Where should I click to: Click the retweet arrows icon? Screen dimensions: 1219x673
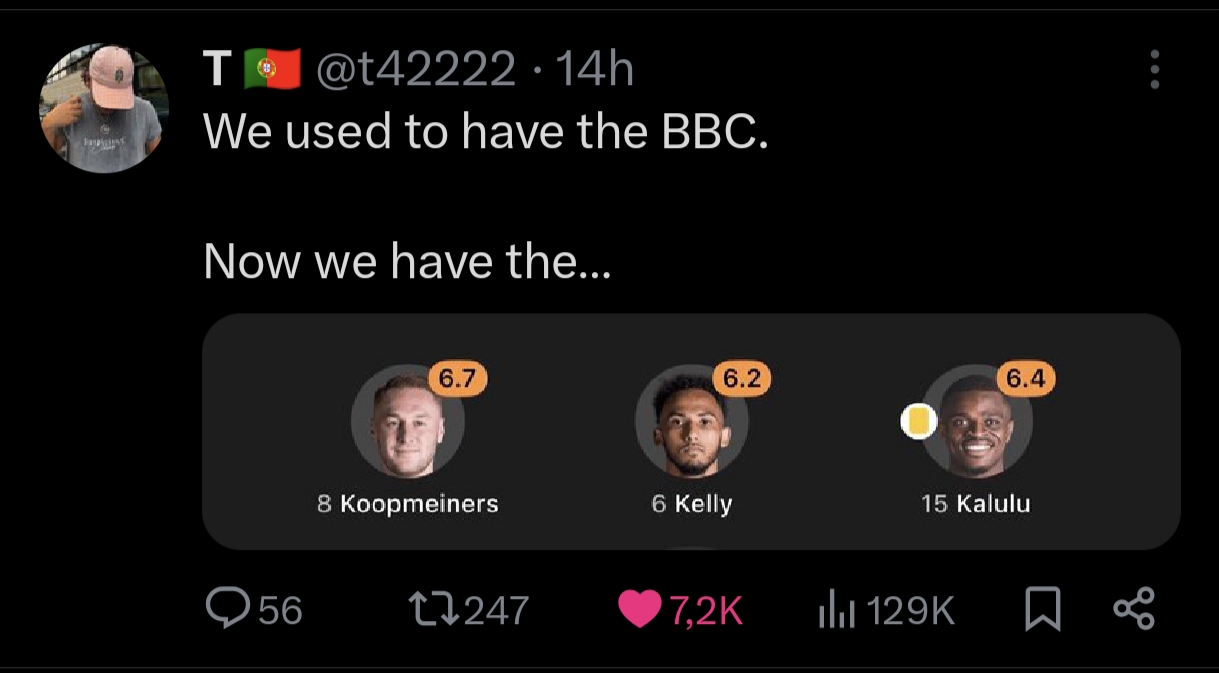pyautogui.click(x=434, y=607)
